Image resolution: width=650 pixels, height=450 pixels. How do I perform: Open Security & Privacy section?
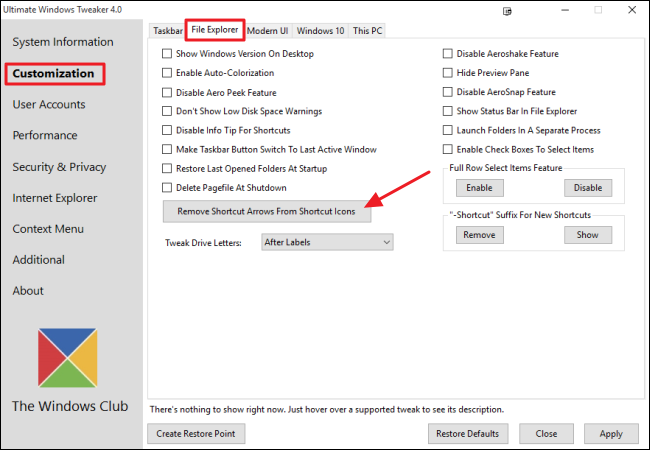(x=59, y=167)
